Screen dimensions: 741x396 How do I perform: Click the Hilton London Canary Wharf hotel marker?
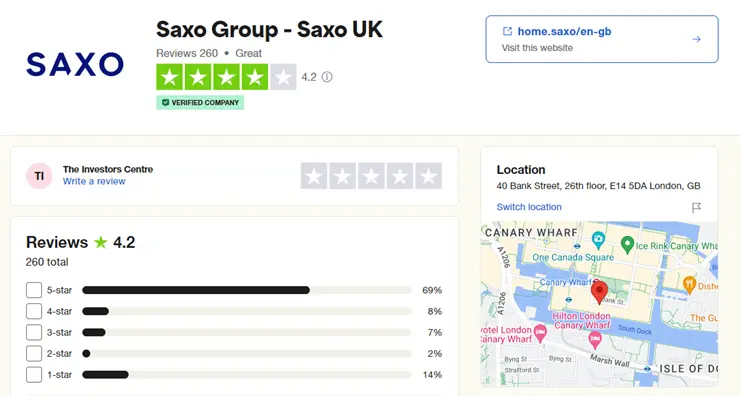tap(595, 339)
